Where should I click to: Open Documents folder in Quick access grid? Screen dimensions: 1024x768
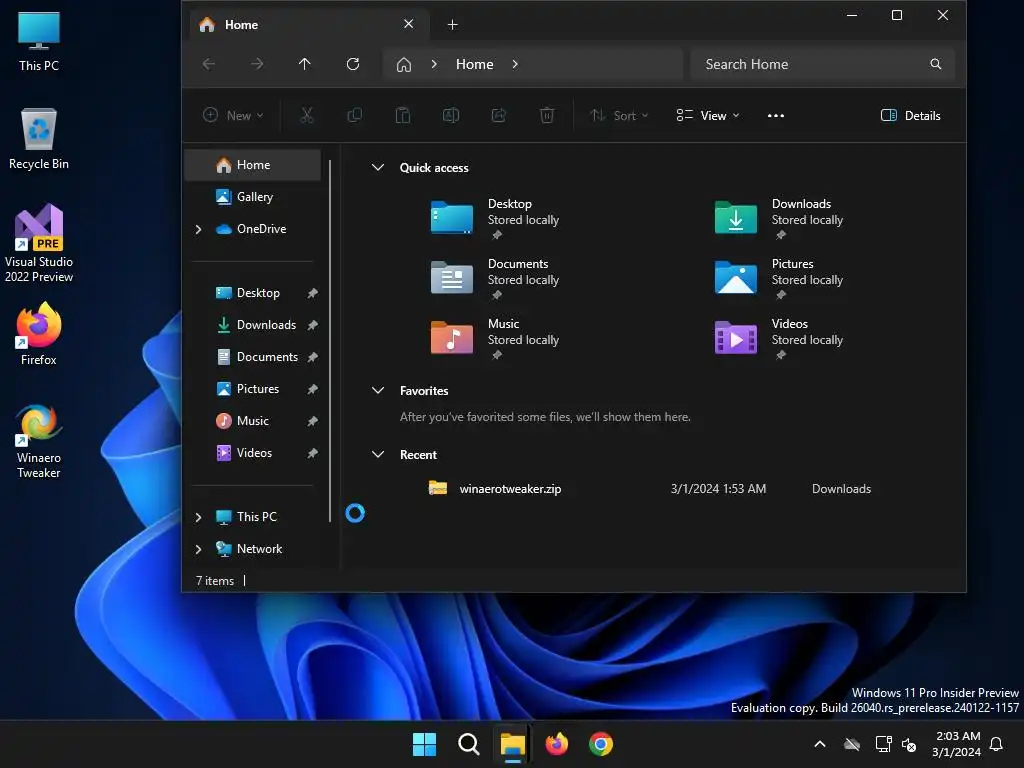click(x=496, y=278)
